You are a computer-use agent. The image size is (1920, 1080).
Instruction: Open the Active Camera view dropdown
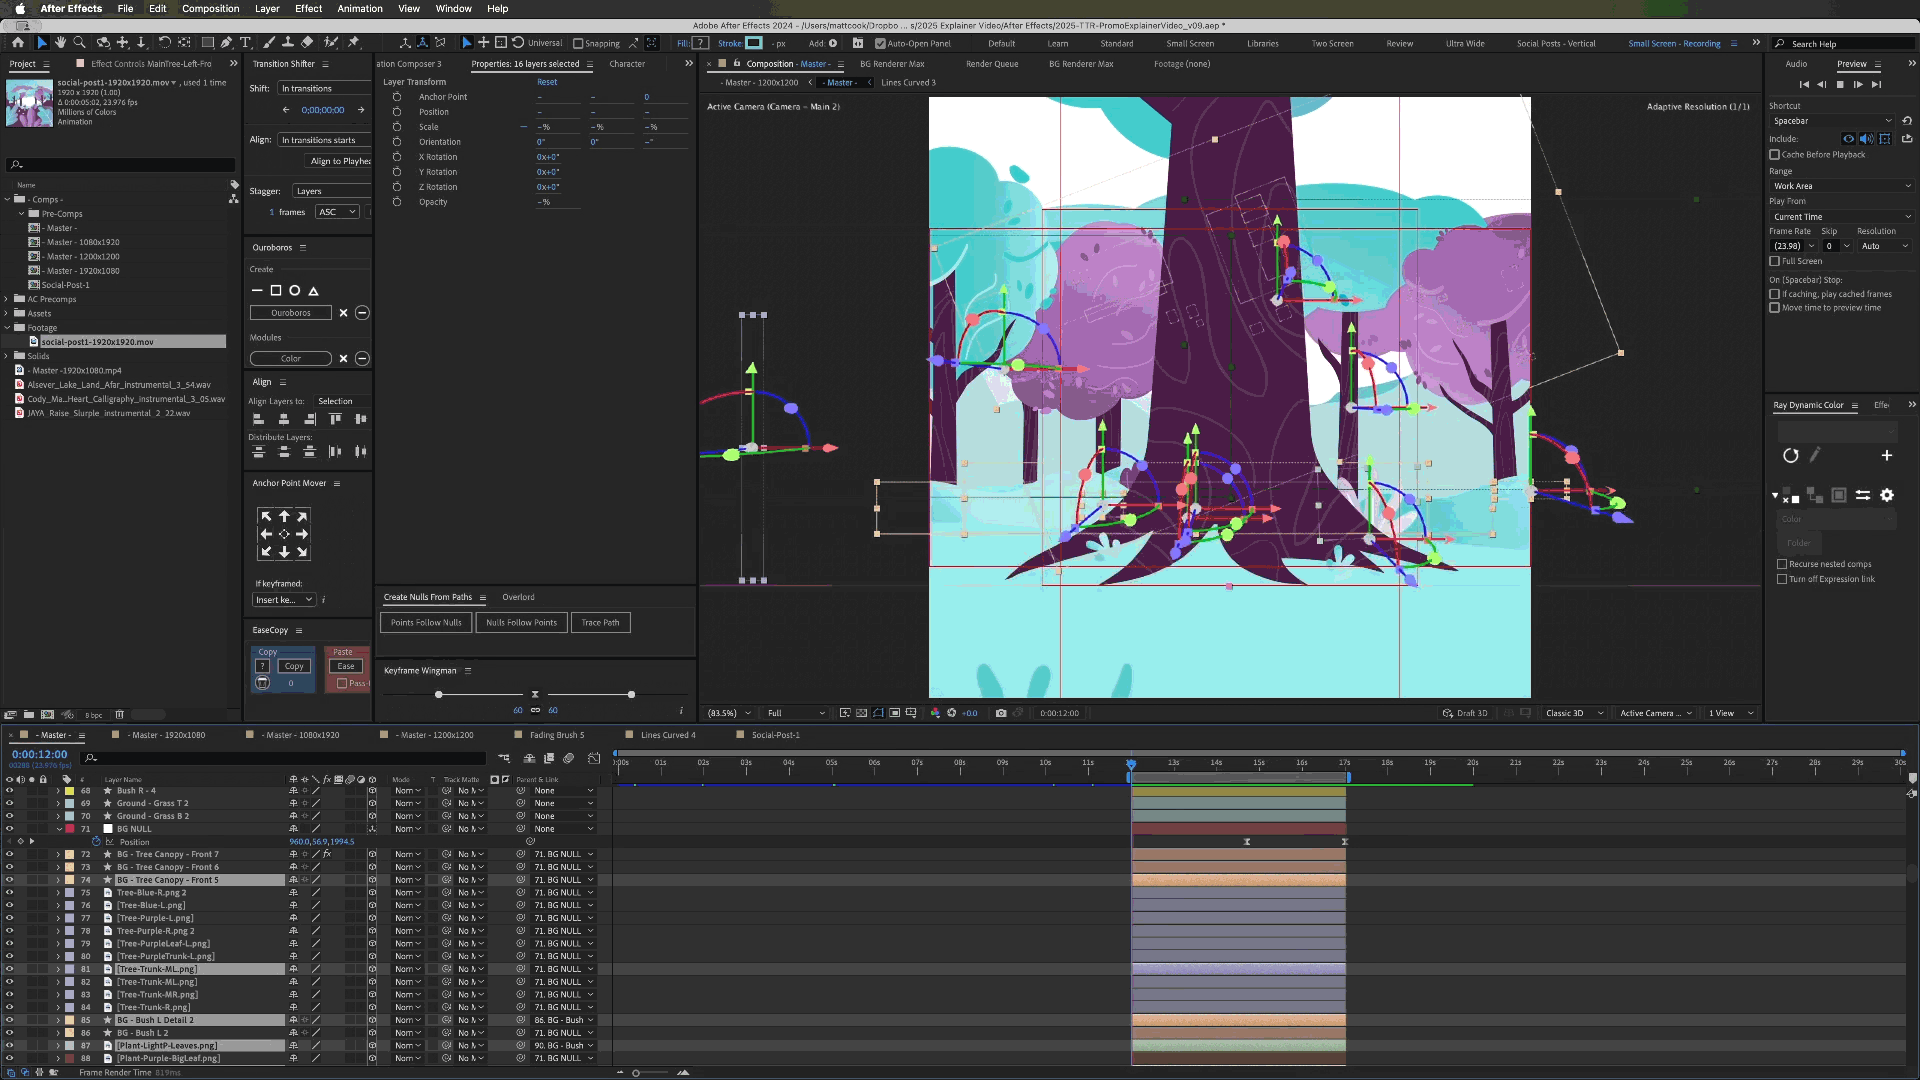(x=1655, y=713)
